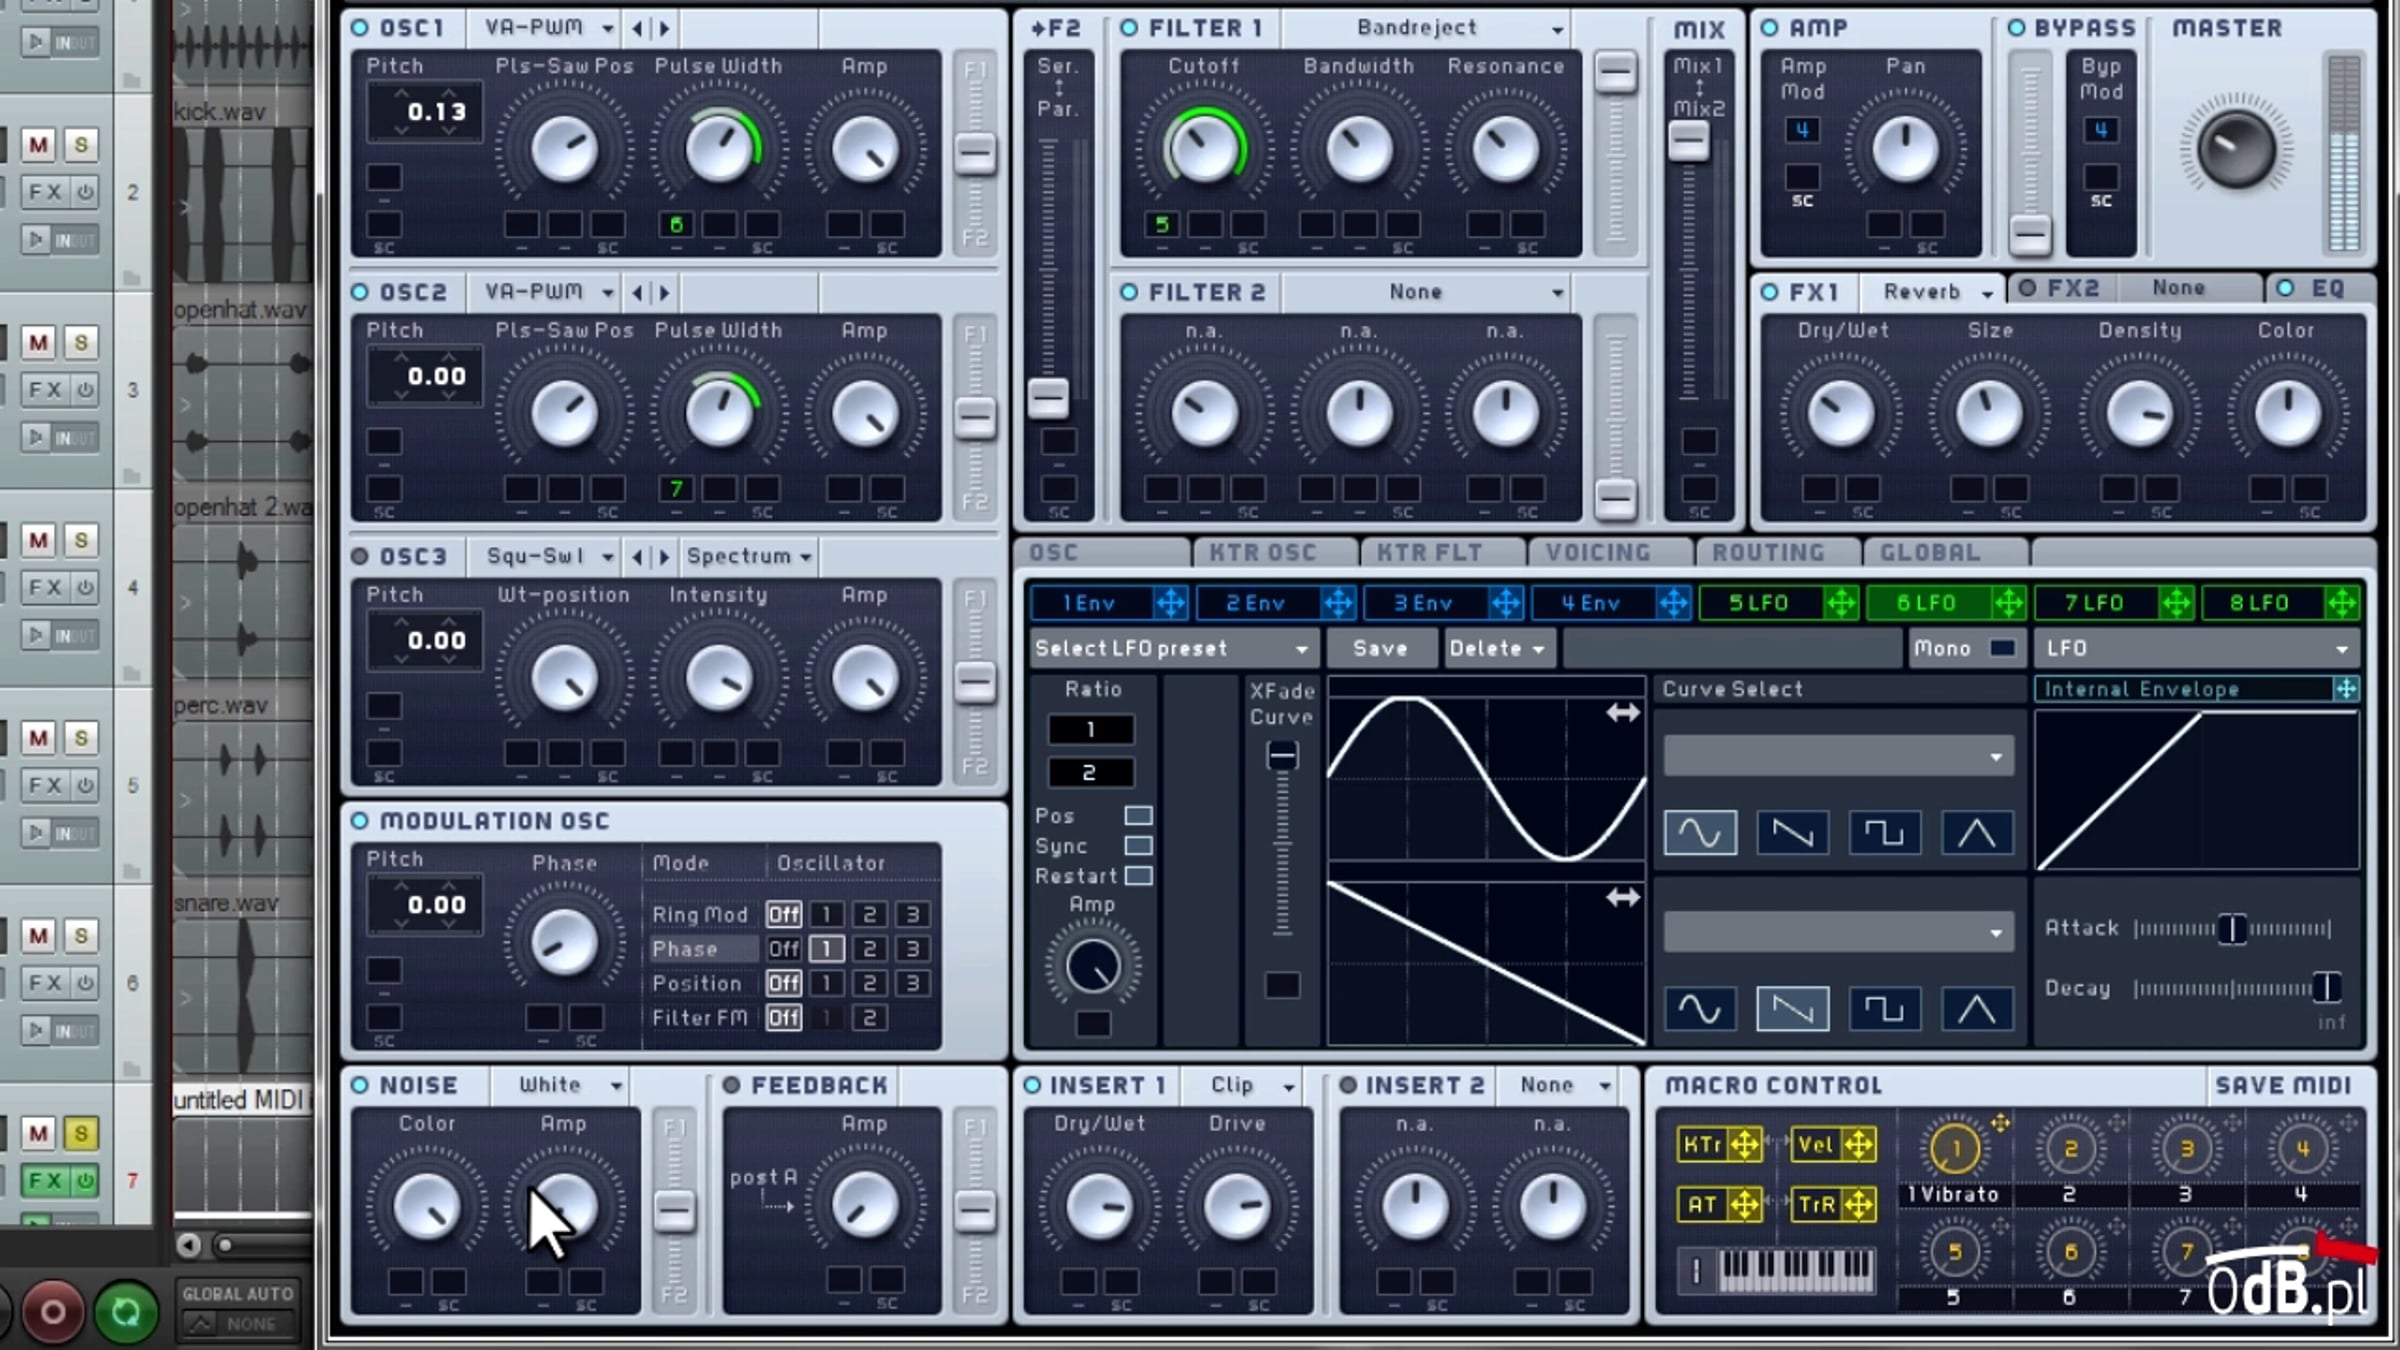Toggle FX1 on/off indicator
2400x1350 pixels.
pos(1769,292)
